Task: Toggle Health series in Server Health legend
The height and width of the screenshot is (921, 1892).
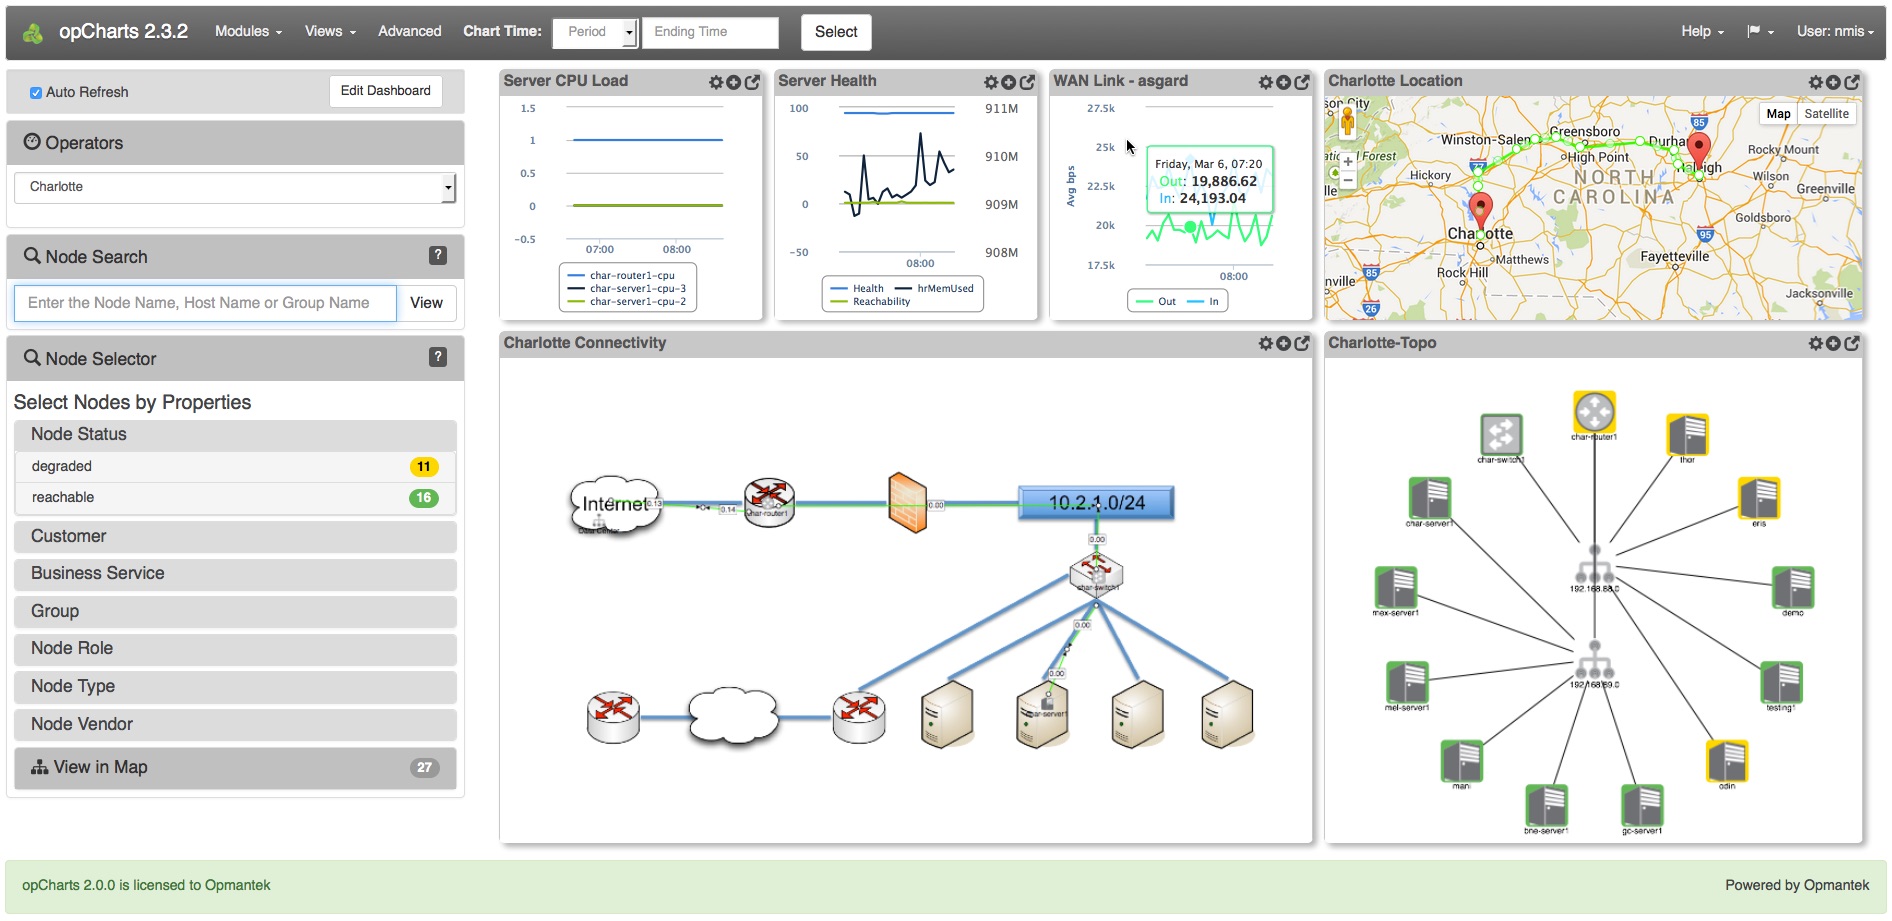Action: point(858,288)
